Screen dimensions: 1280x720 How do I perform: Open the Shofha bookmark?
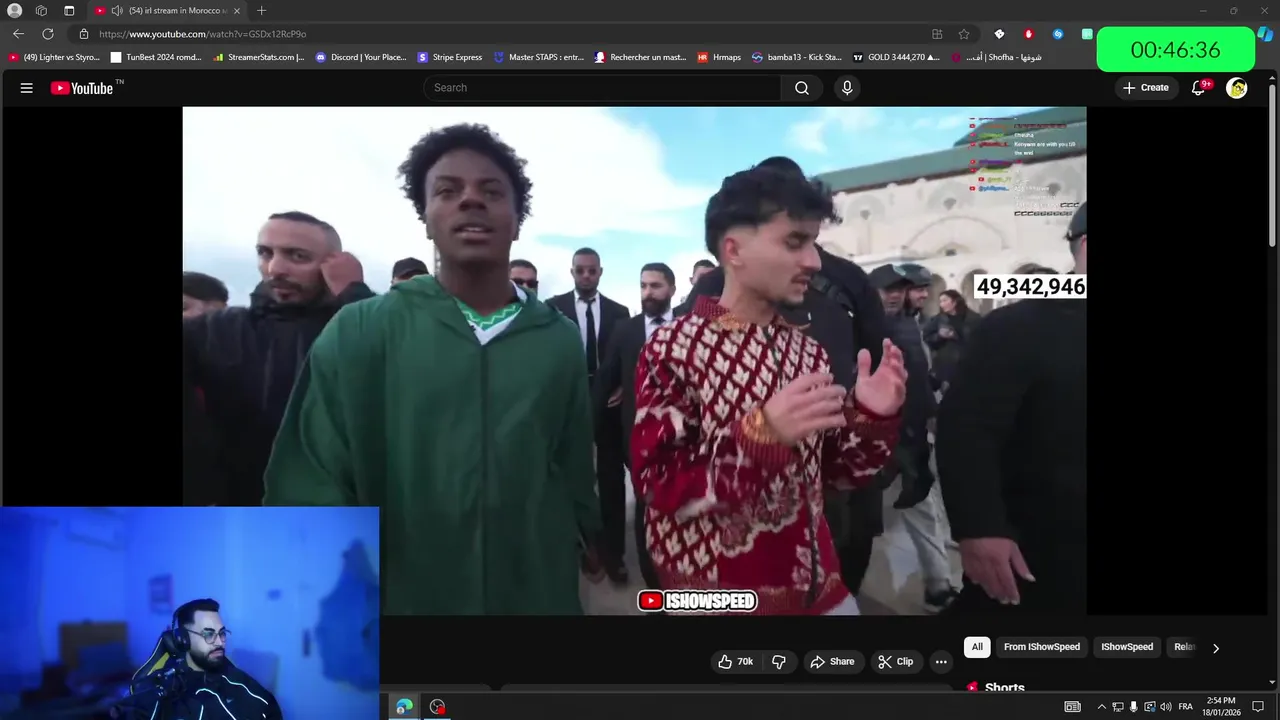996,57
